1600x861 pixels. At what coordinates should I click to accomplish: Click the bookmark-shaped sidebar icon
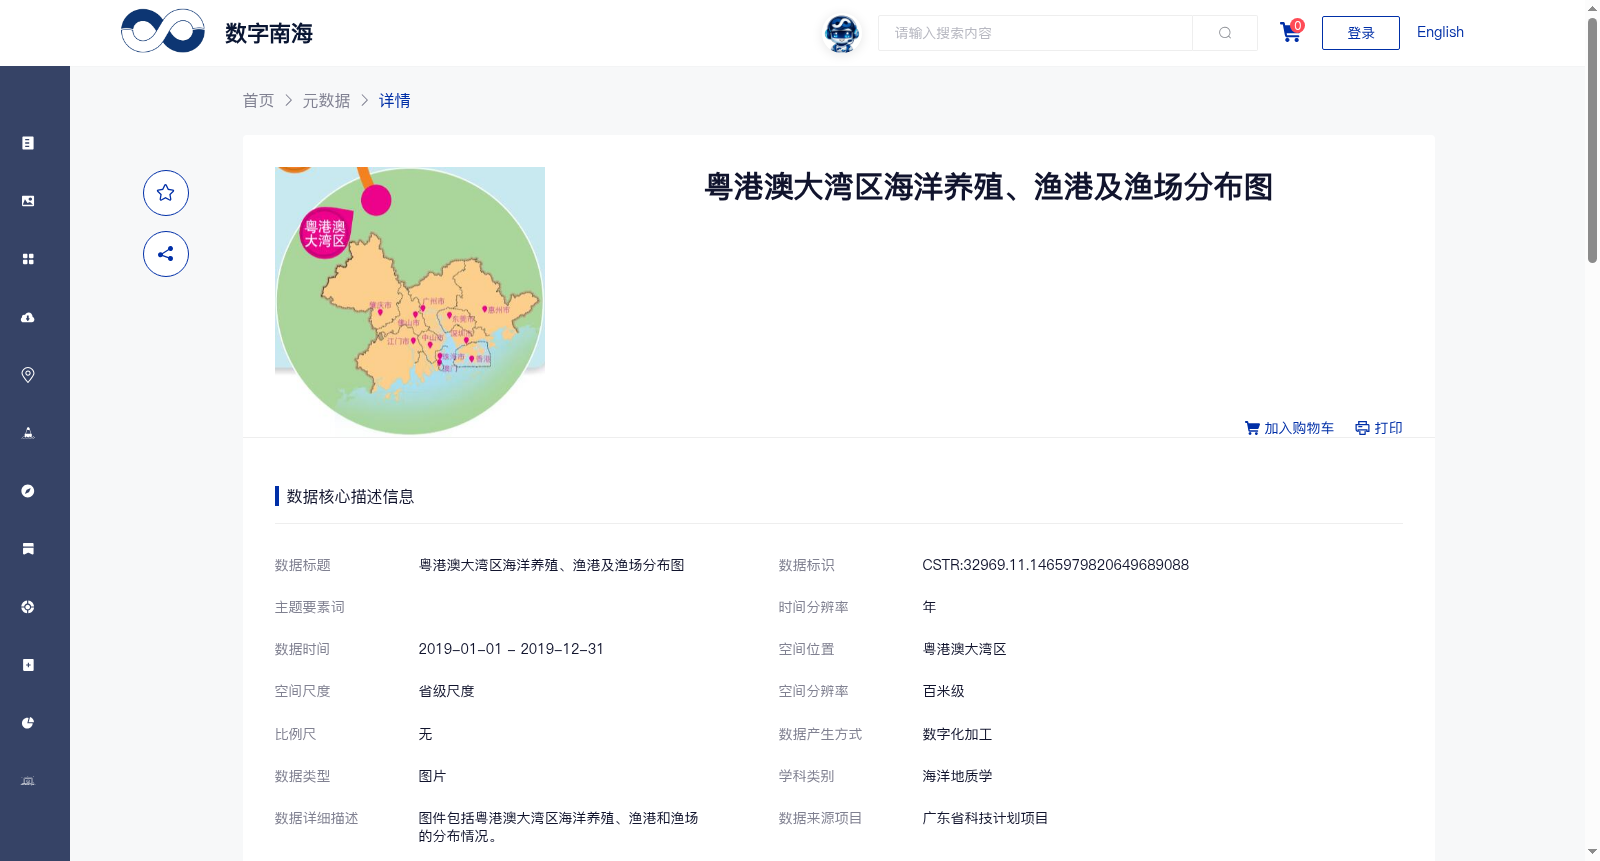pyautogui.click(x=28, y=549)
